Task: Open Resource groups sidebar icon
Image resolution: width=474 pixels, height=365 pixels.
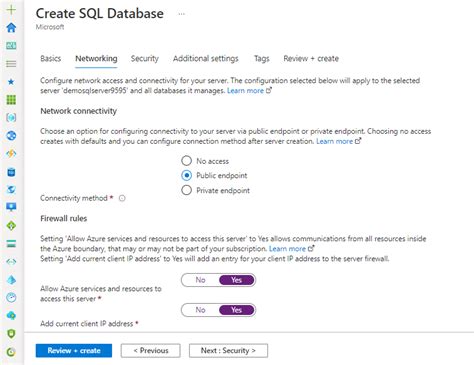Action: coord(11,117)
